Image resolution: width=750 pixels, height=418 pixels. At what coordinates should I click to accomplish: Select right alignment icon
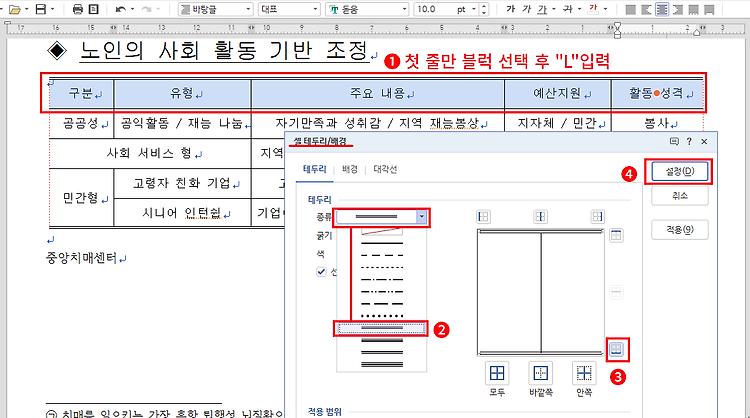tap(678, 10)
